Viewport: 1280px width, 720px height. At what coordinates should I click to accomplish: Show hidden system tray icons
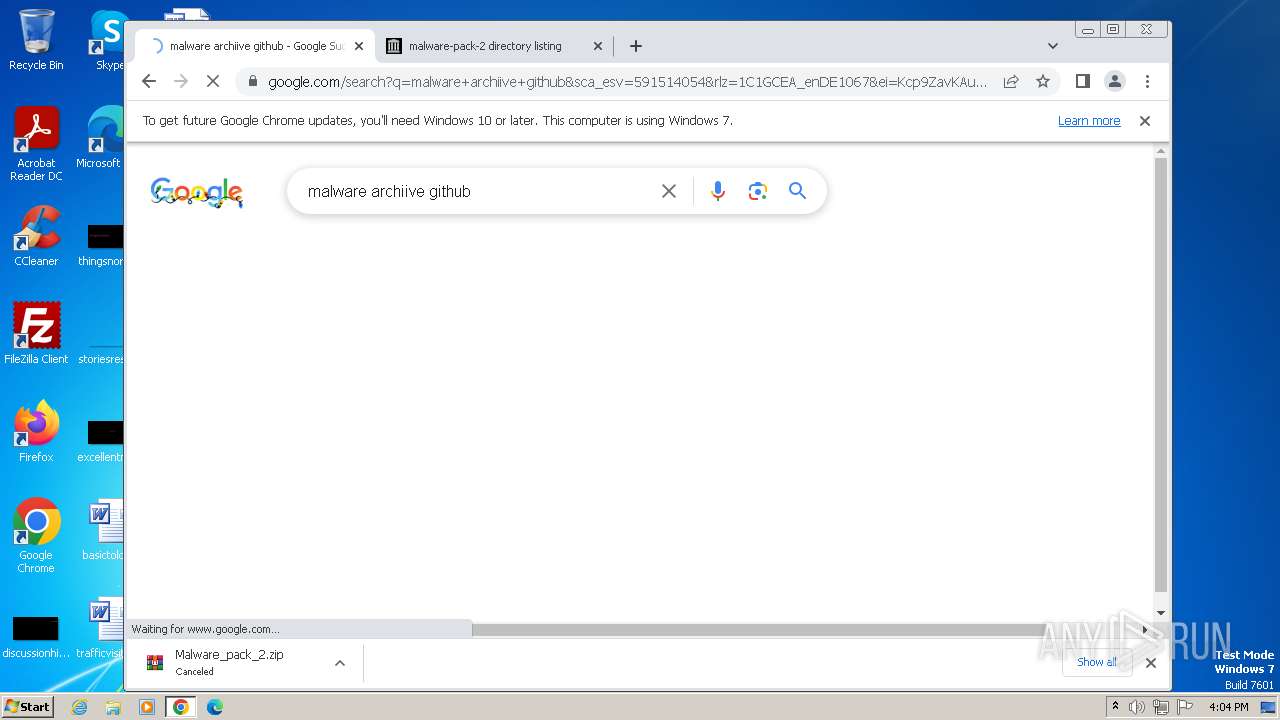click(1115, 707)
